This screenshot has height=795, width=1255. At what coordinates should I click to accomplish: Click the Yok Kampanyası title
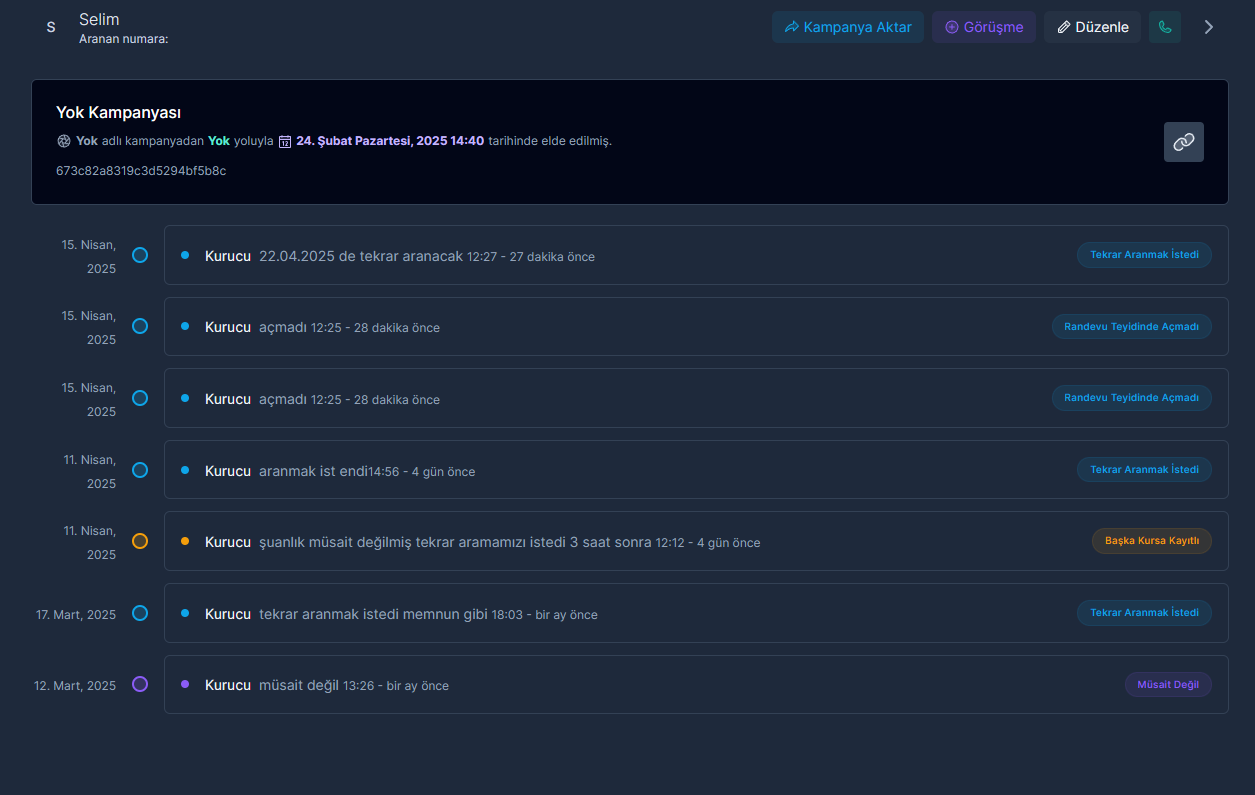pos(118,113)
